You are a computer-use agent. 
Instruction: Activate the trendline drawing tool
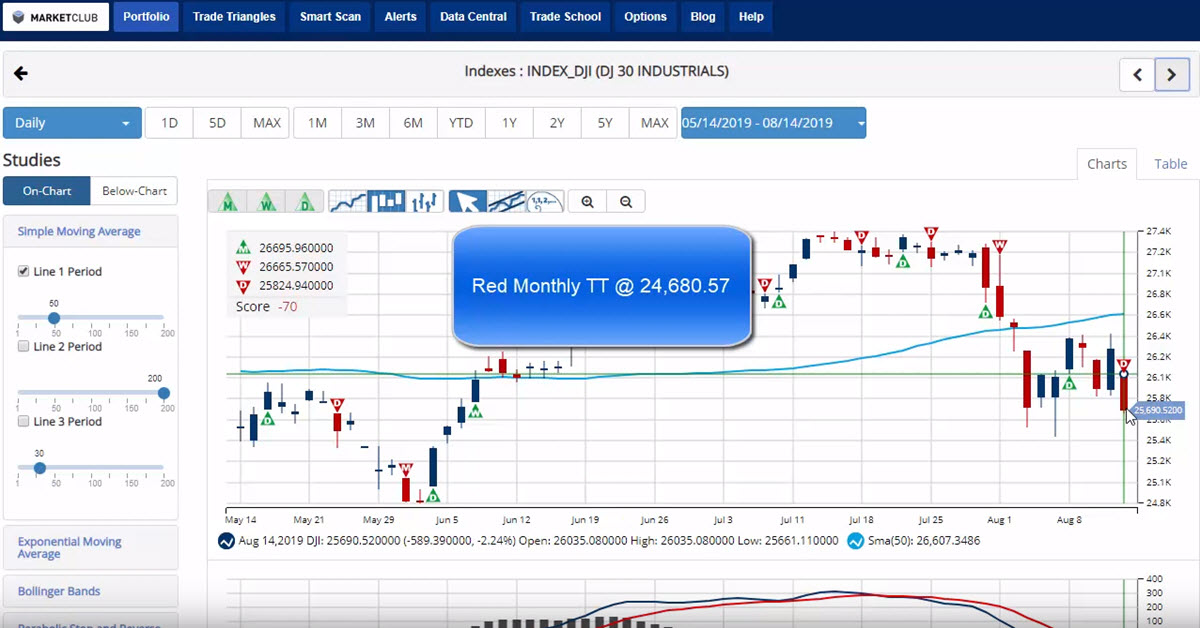[506, 200]
